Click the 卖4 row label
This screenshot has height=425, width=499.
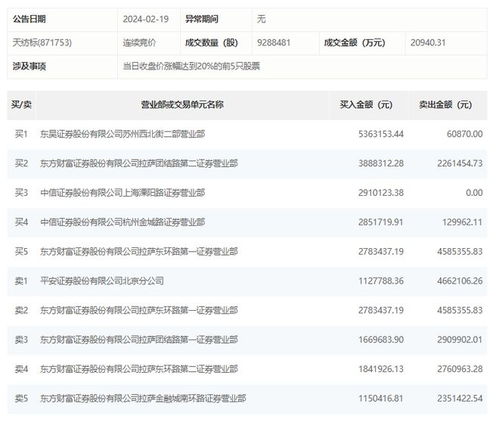21,369
